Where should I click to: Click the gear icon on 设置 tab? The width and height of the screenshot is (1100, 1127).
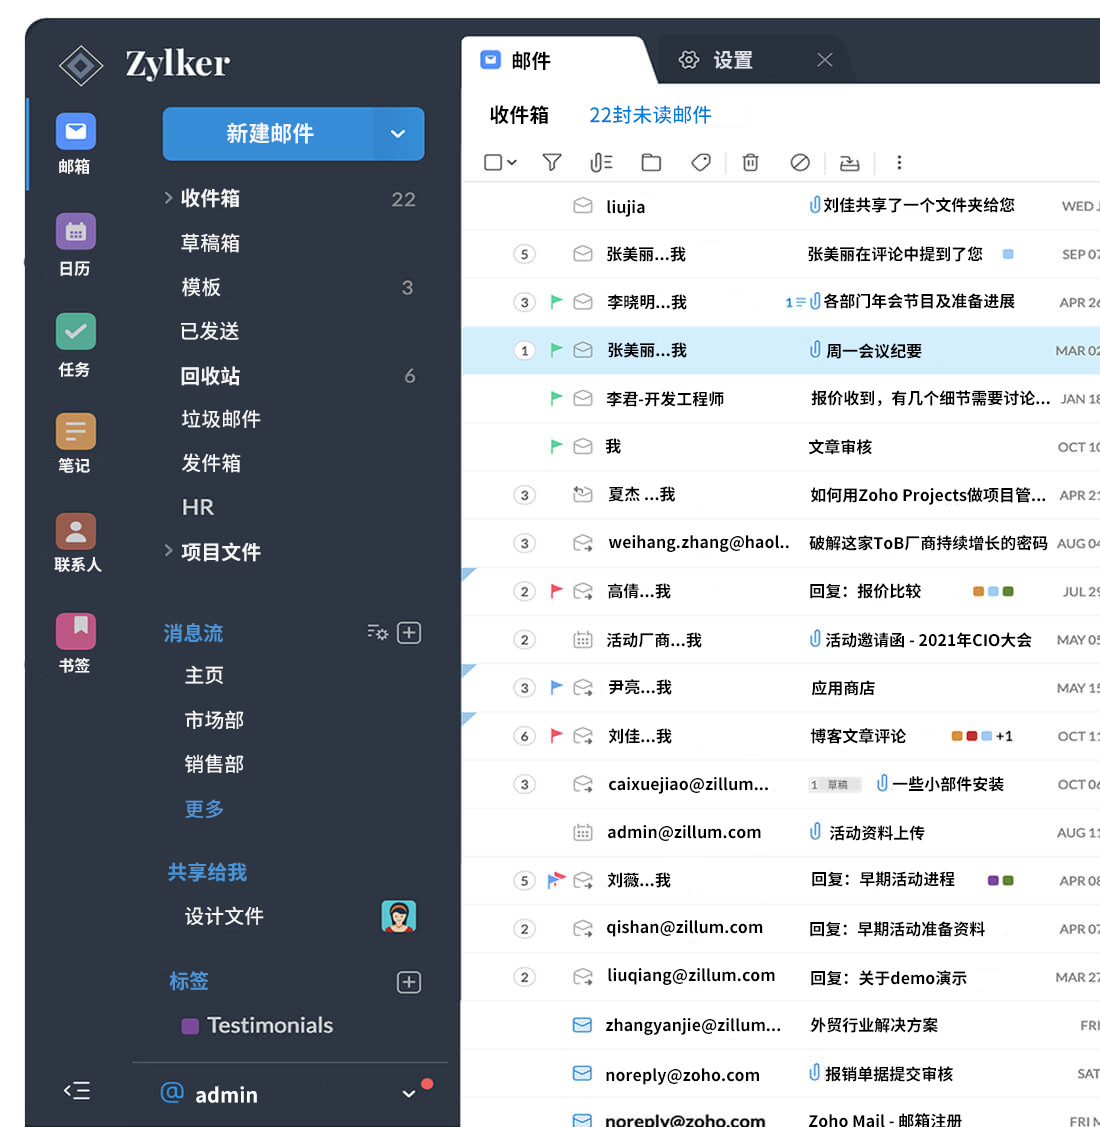[689, 60]
